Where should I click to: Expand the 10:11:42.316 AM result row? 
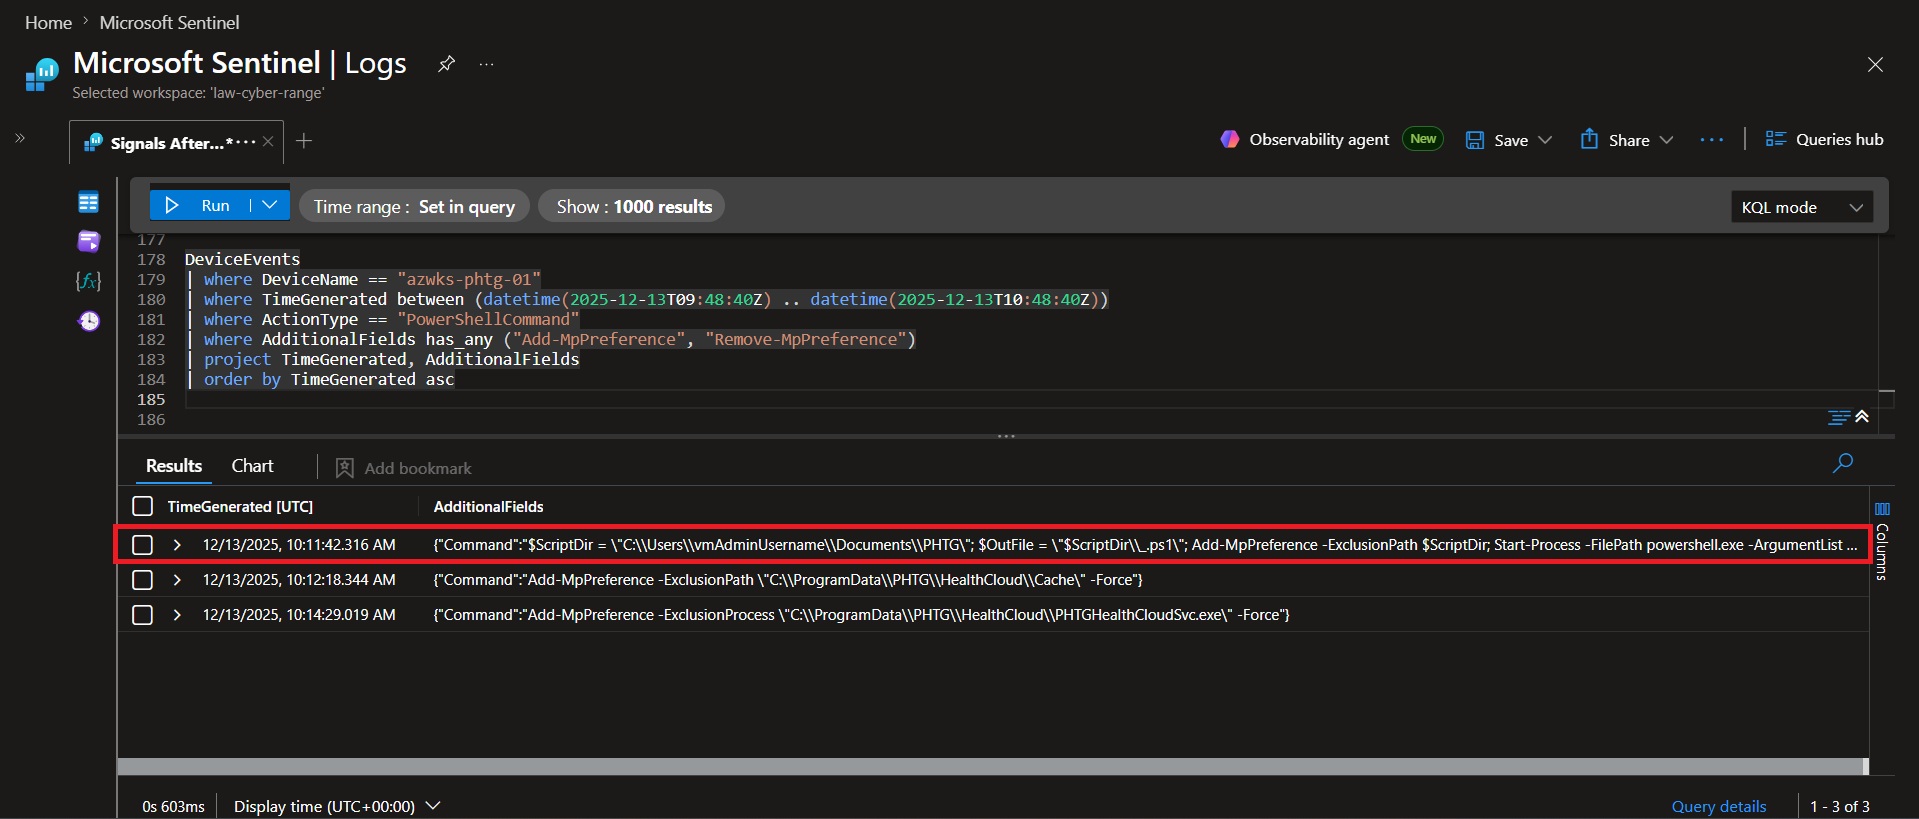coord(177,545)
